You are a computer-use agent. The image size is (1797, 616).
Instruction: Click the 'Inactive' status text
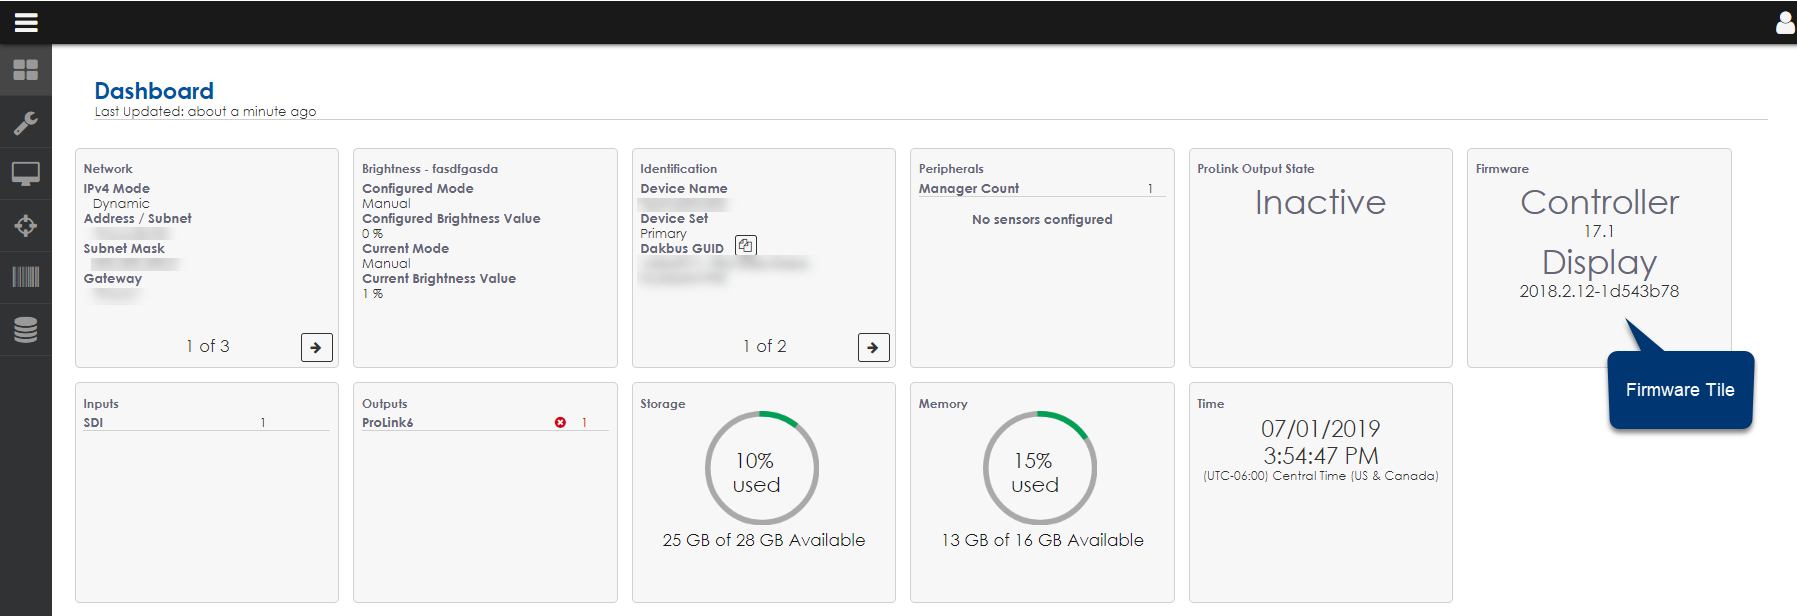click(1321, 203)
